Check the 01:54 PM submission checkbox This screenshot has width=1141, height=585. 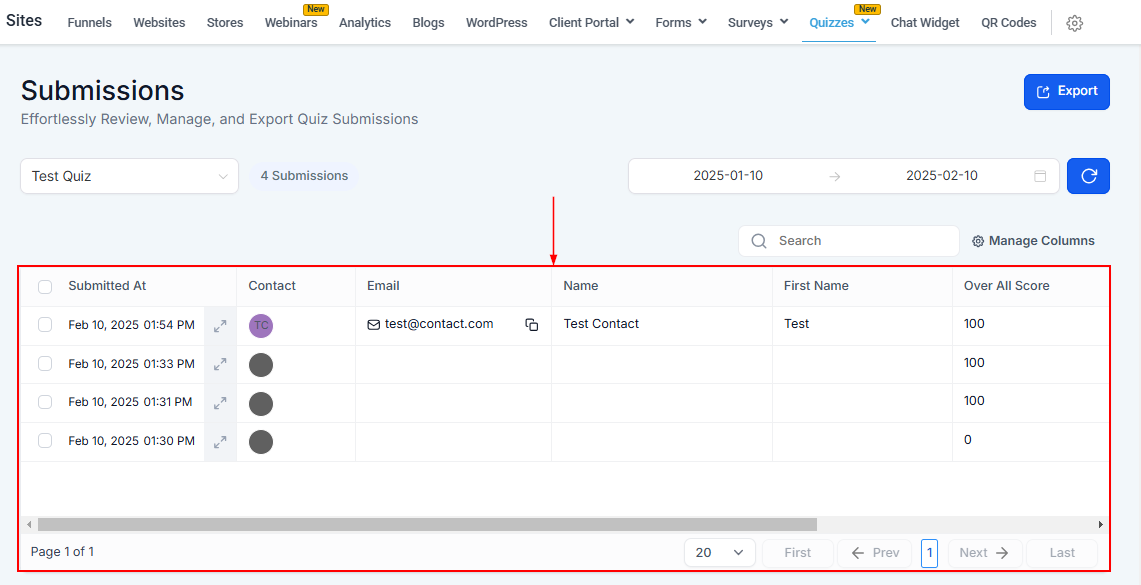click(x=45, y=325)
